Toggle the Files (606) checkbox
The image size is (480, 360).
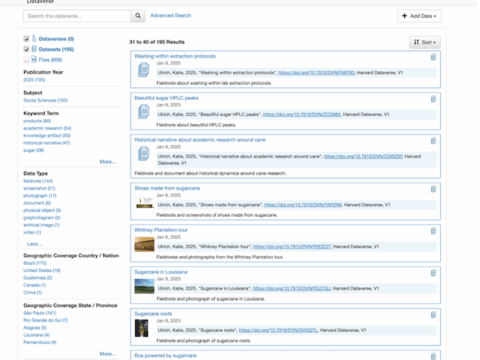pos(26,60)
